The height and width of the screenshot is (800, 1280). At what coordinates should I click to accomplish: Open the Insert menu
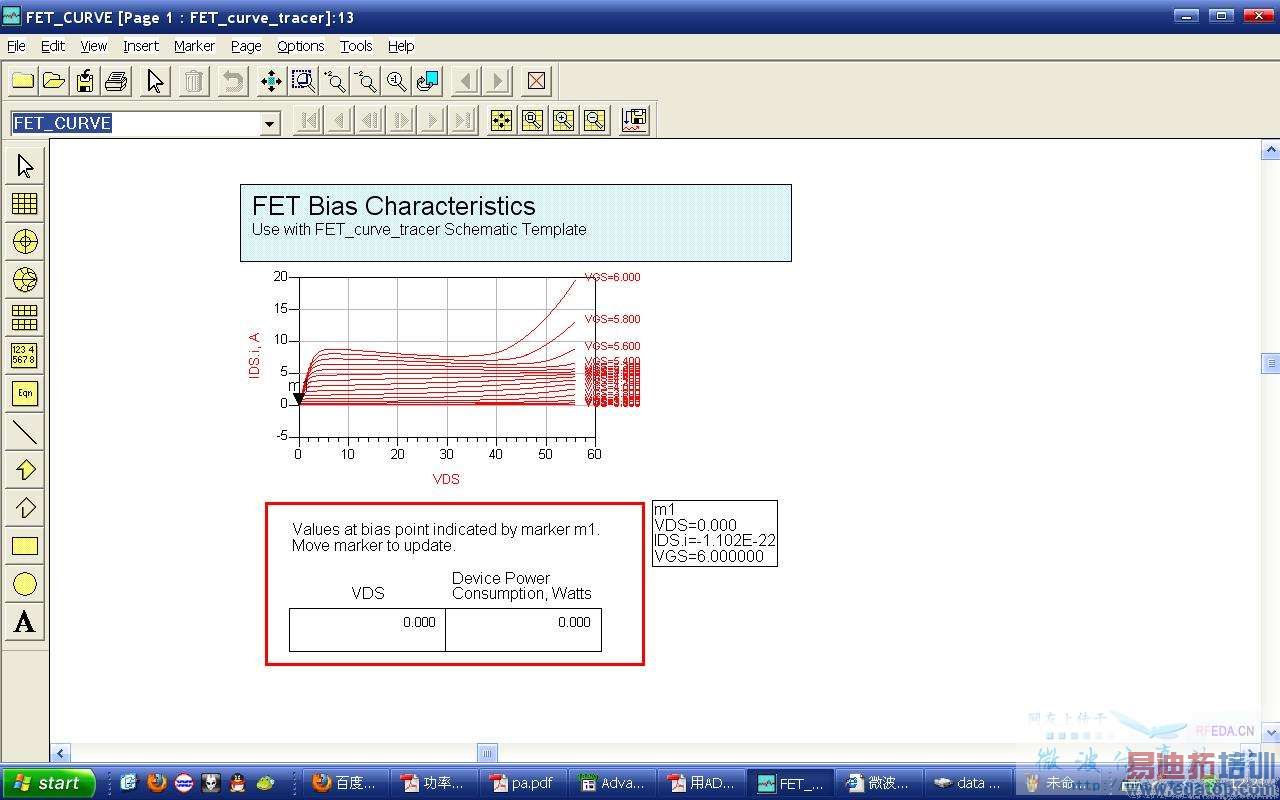(141, 46)
